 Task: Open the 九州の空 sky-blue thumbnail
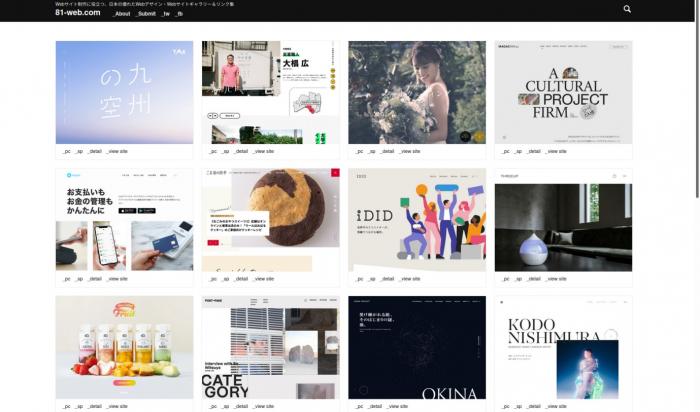(124, 92)
